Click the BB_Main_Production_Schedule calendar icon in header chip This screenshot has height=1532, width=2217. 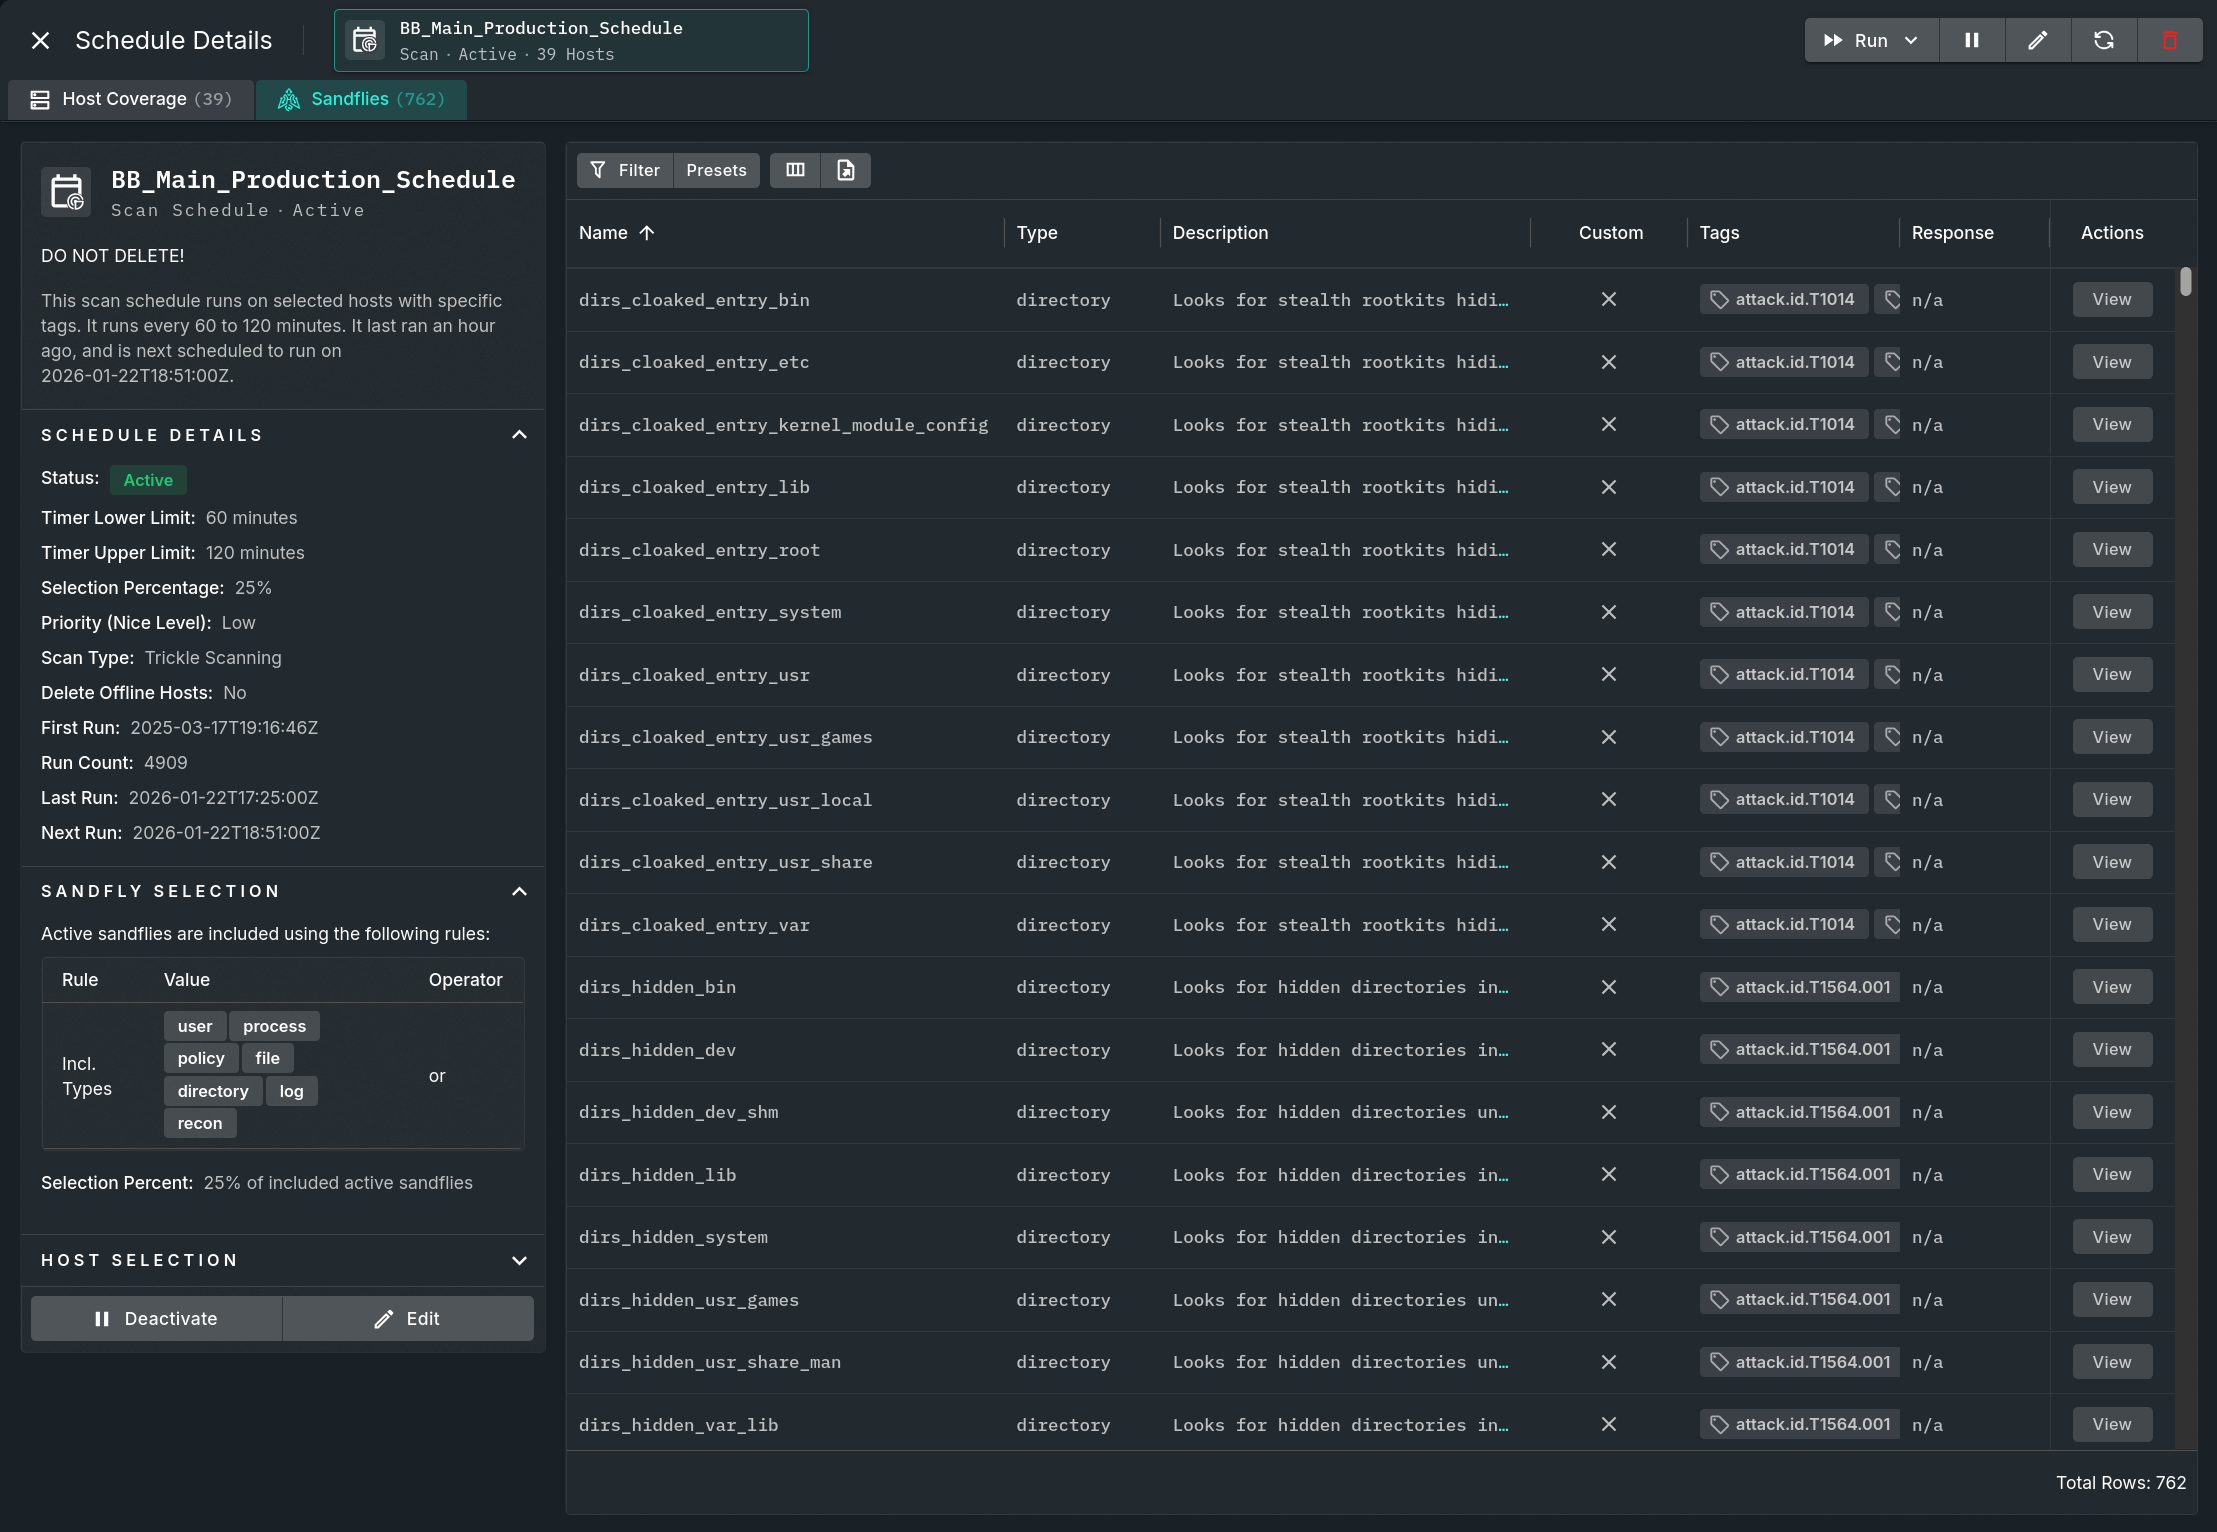[x=365, y=40]
